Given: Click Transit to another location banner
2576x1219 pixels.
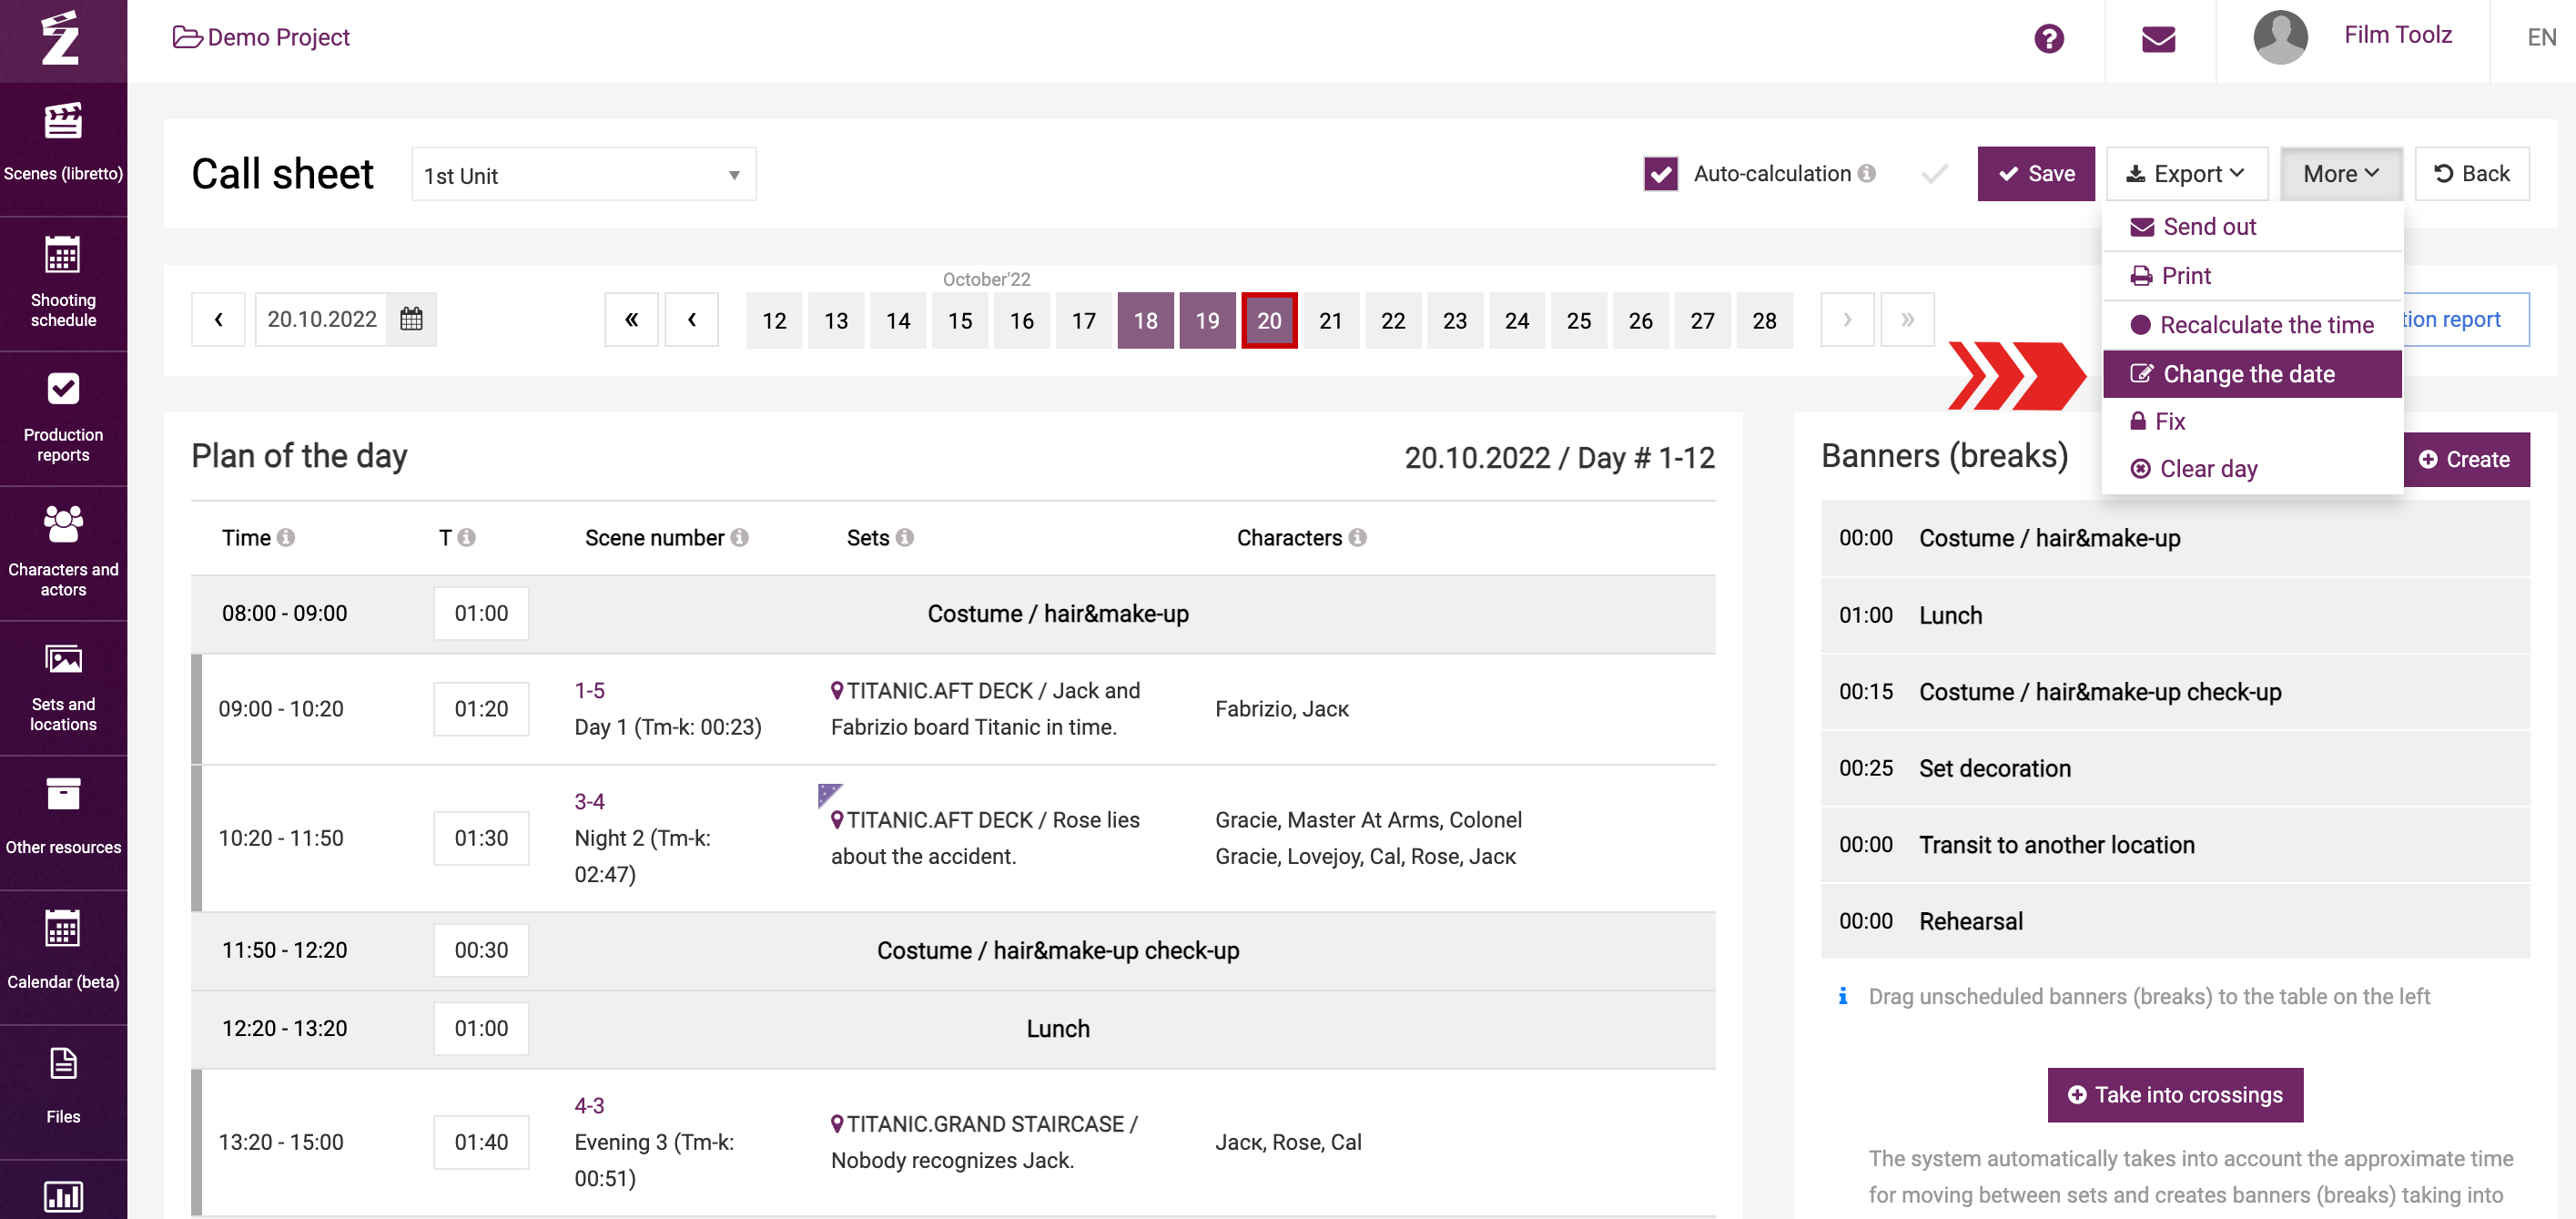Looking at the screenshot, I should [x=2175, y=845].
